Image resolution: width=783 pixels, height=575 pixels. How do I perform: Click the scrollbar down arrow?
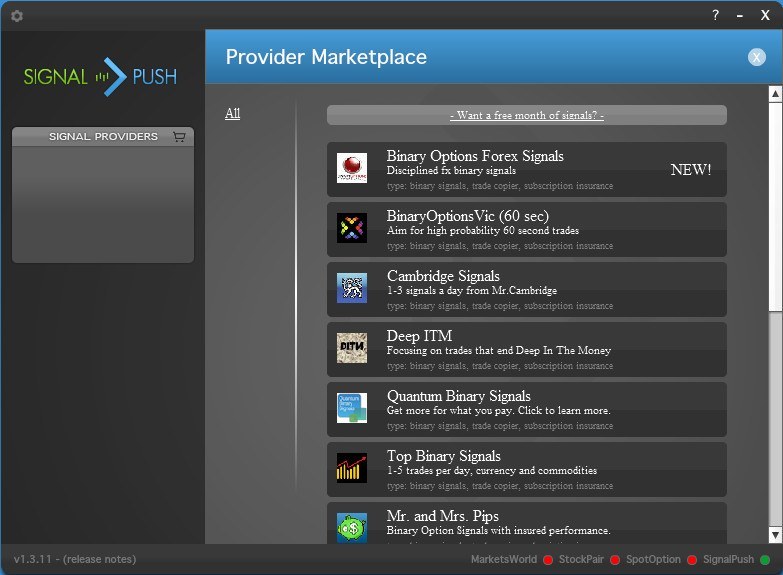(775, 535)
